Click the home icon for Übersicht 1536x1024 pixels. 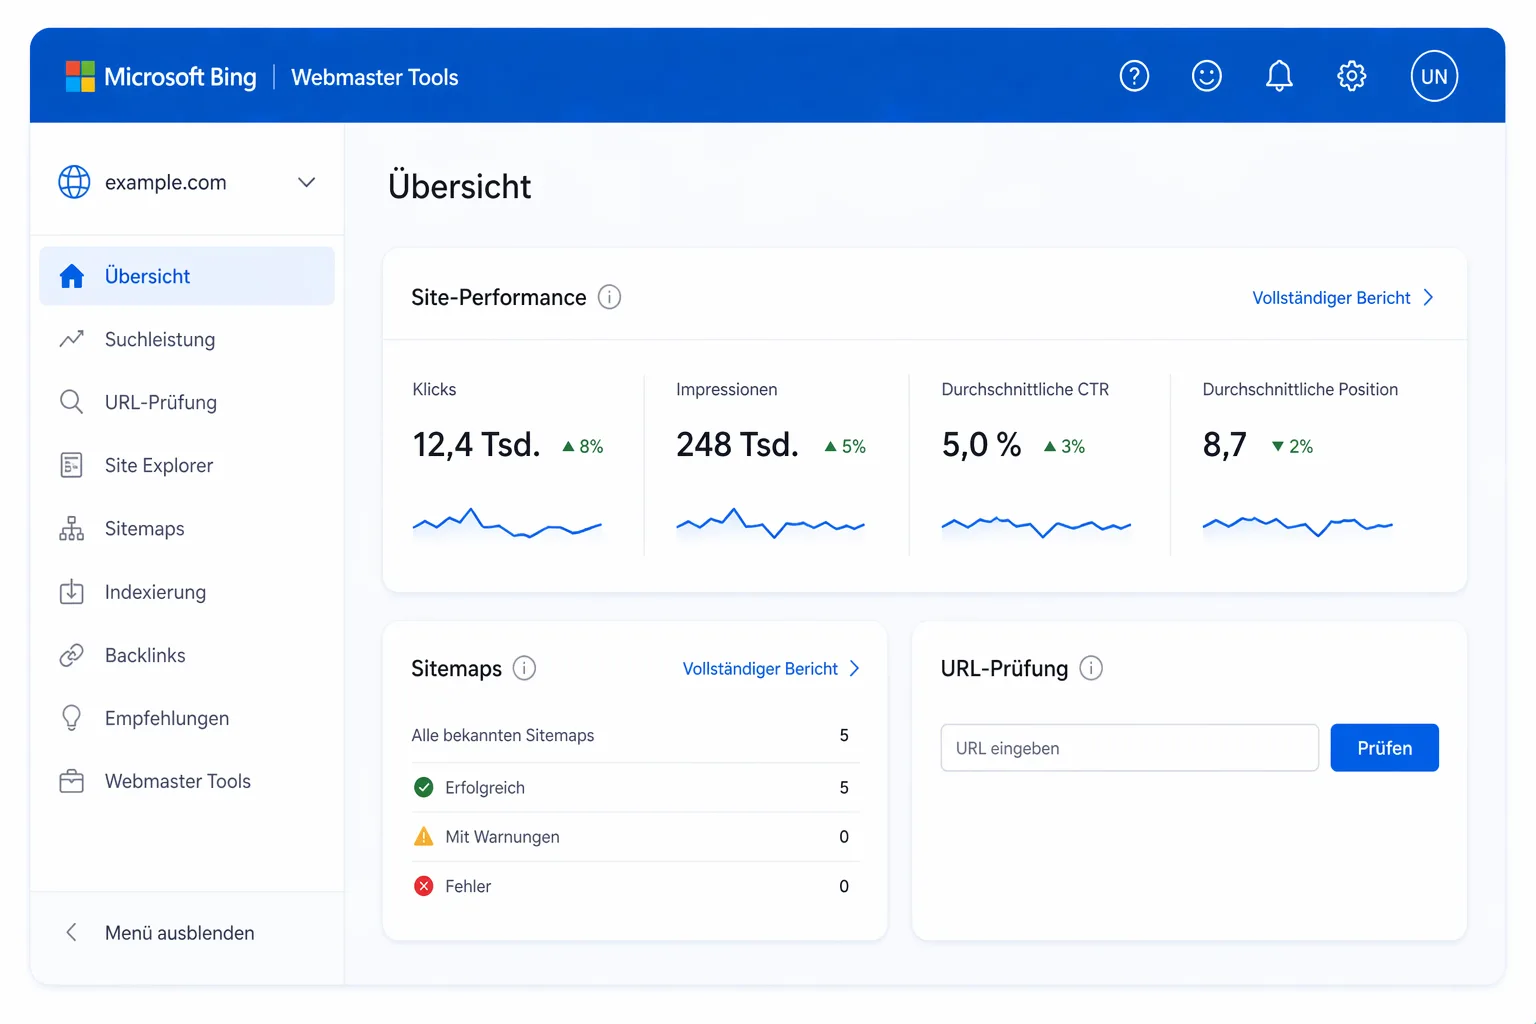72,276
